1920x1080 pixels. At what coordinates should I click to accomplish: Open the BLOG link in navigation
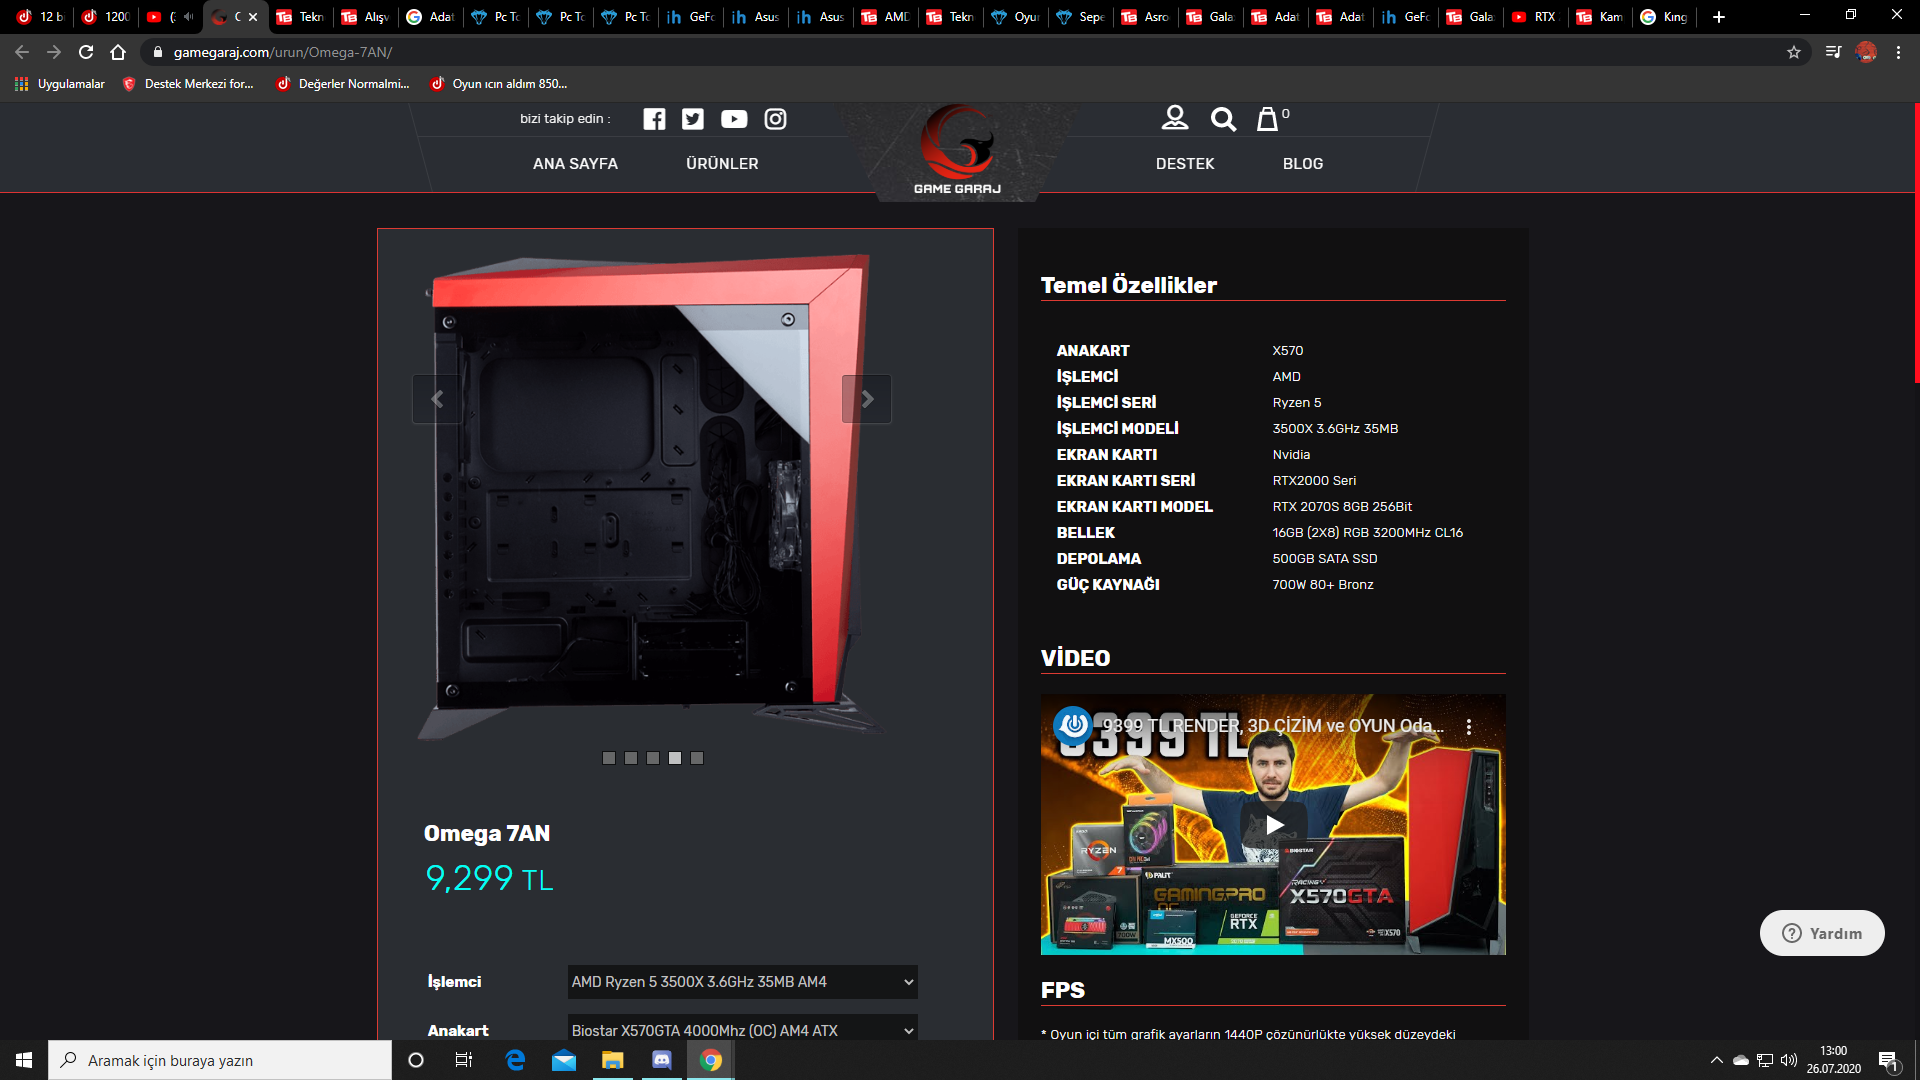tap(1303, 163)
